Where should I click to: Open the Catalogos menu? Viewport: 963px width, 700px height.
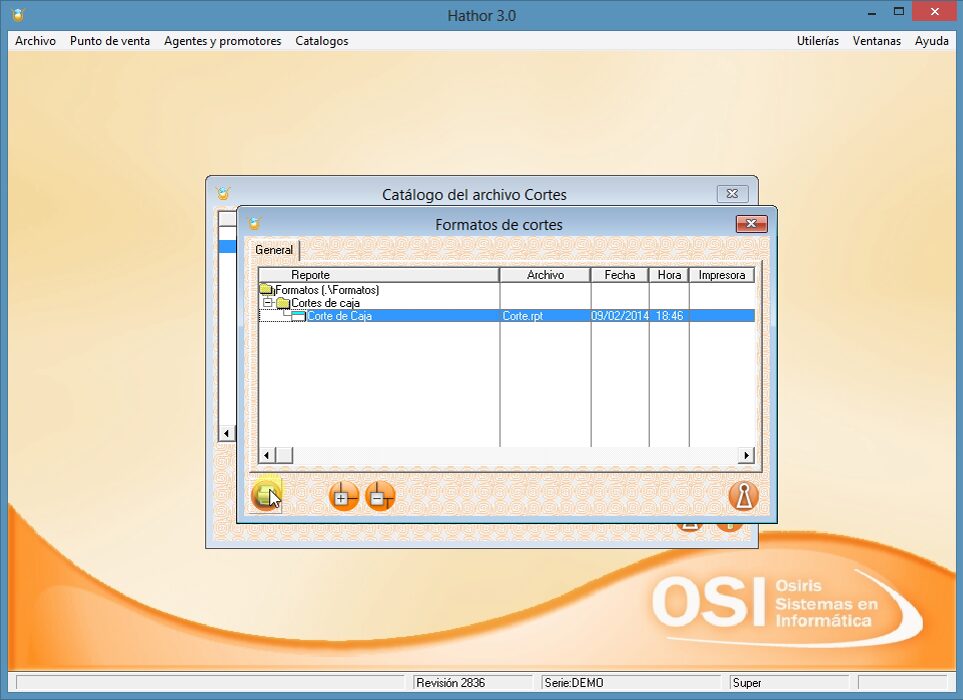[322, 41]
